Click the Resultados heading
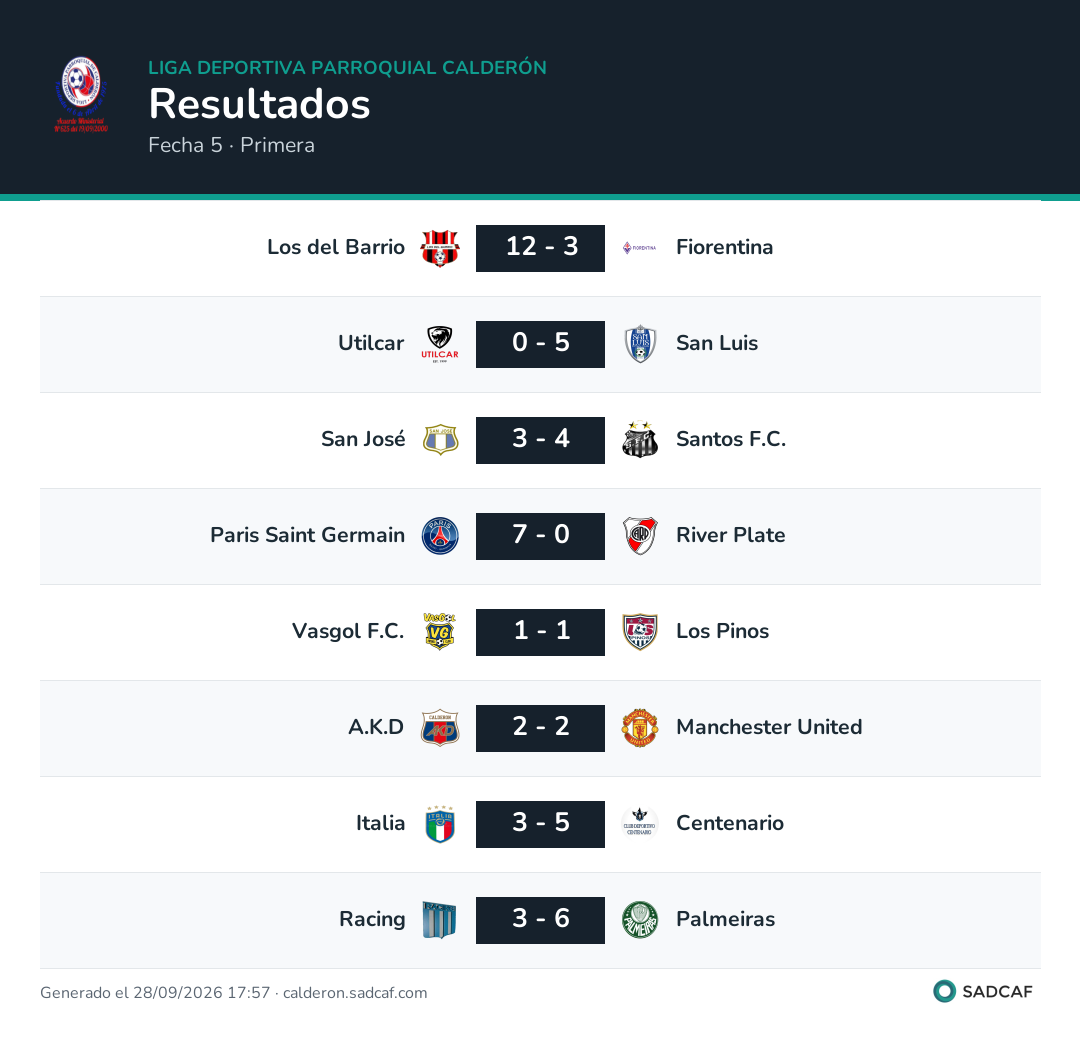 click(260, 104)
